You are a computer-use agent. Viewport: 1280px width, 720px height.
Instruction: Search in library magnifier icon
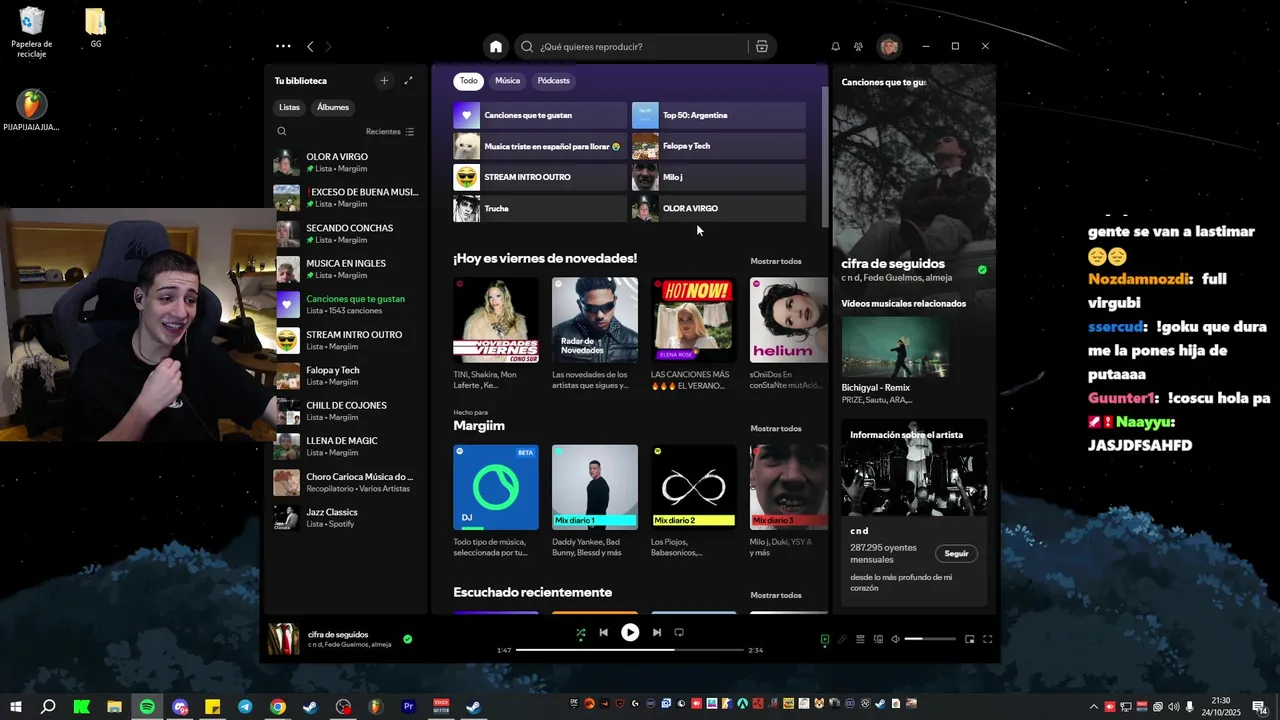tap(282, 131)
